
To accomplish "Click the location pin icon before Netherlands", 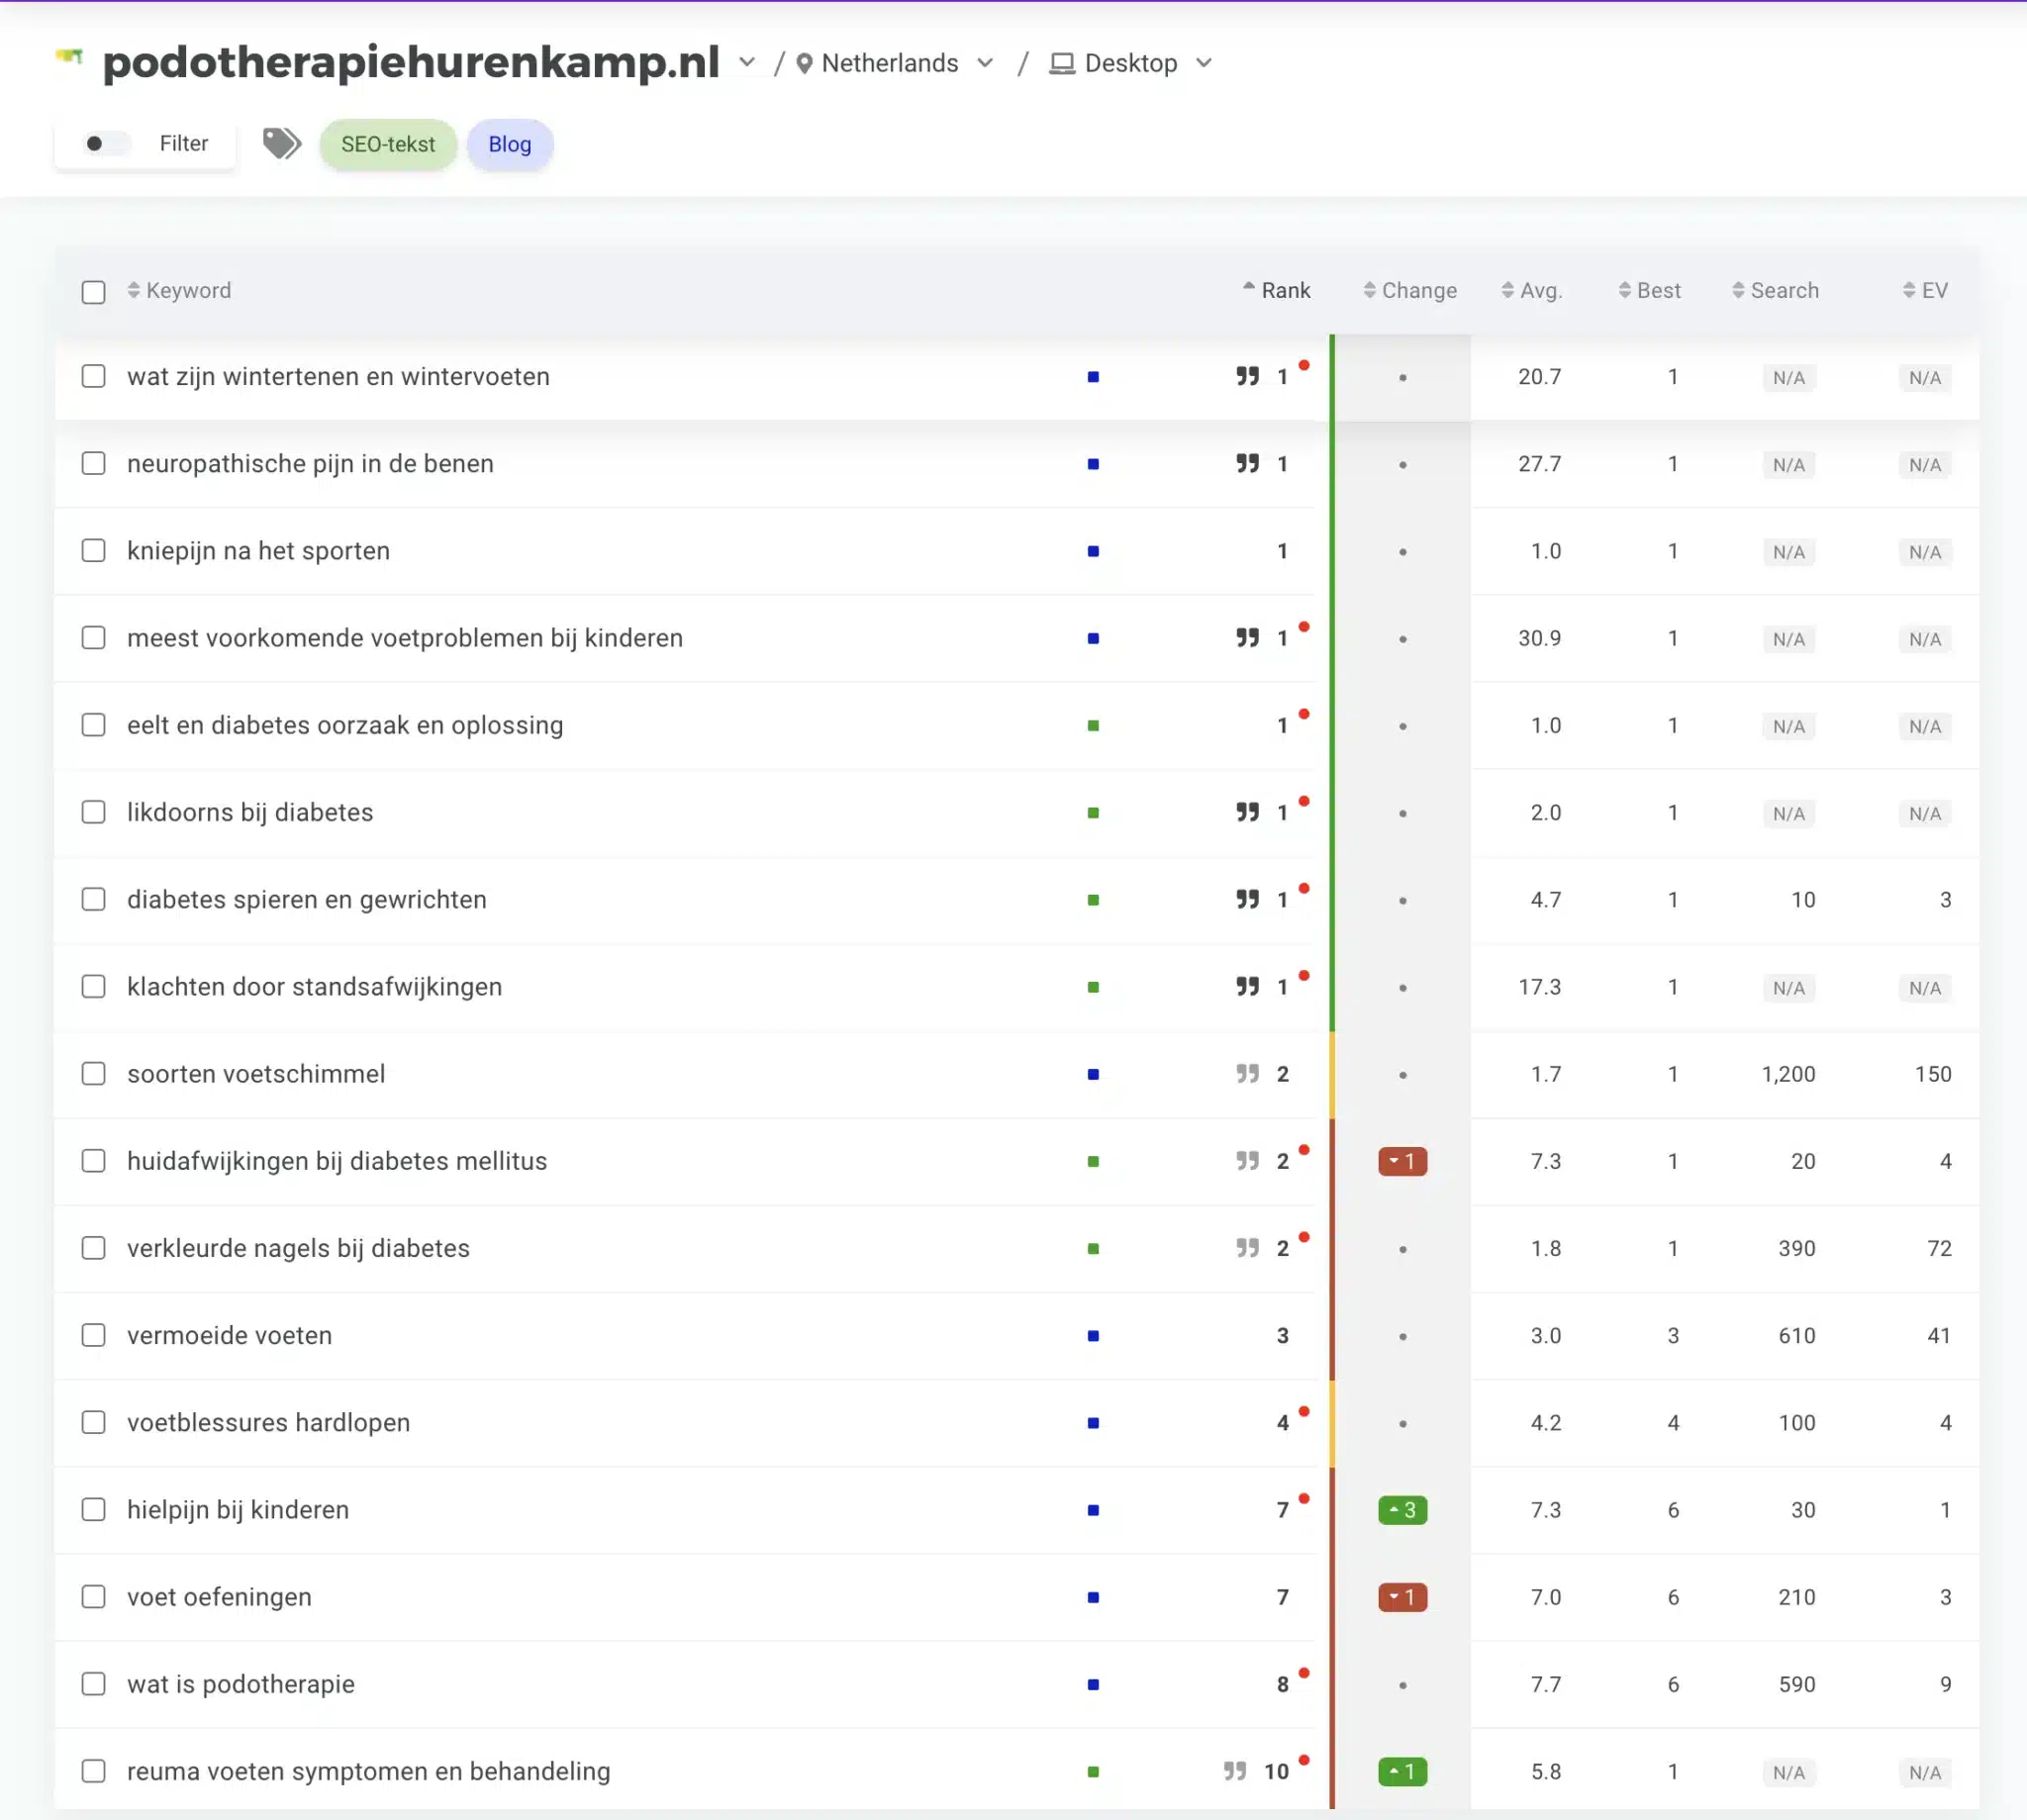I will [804, 64].
